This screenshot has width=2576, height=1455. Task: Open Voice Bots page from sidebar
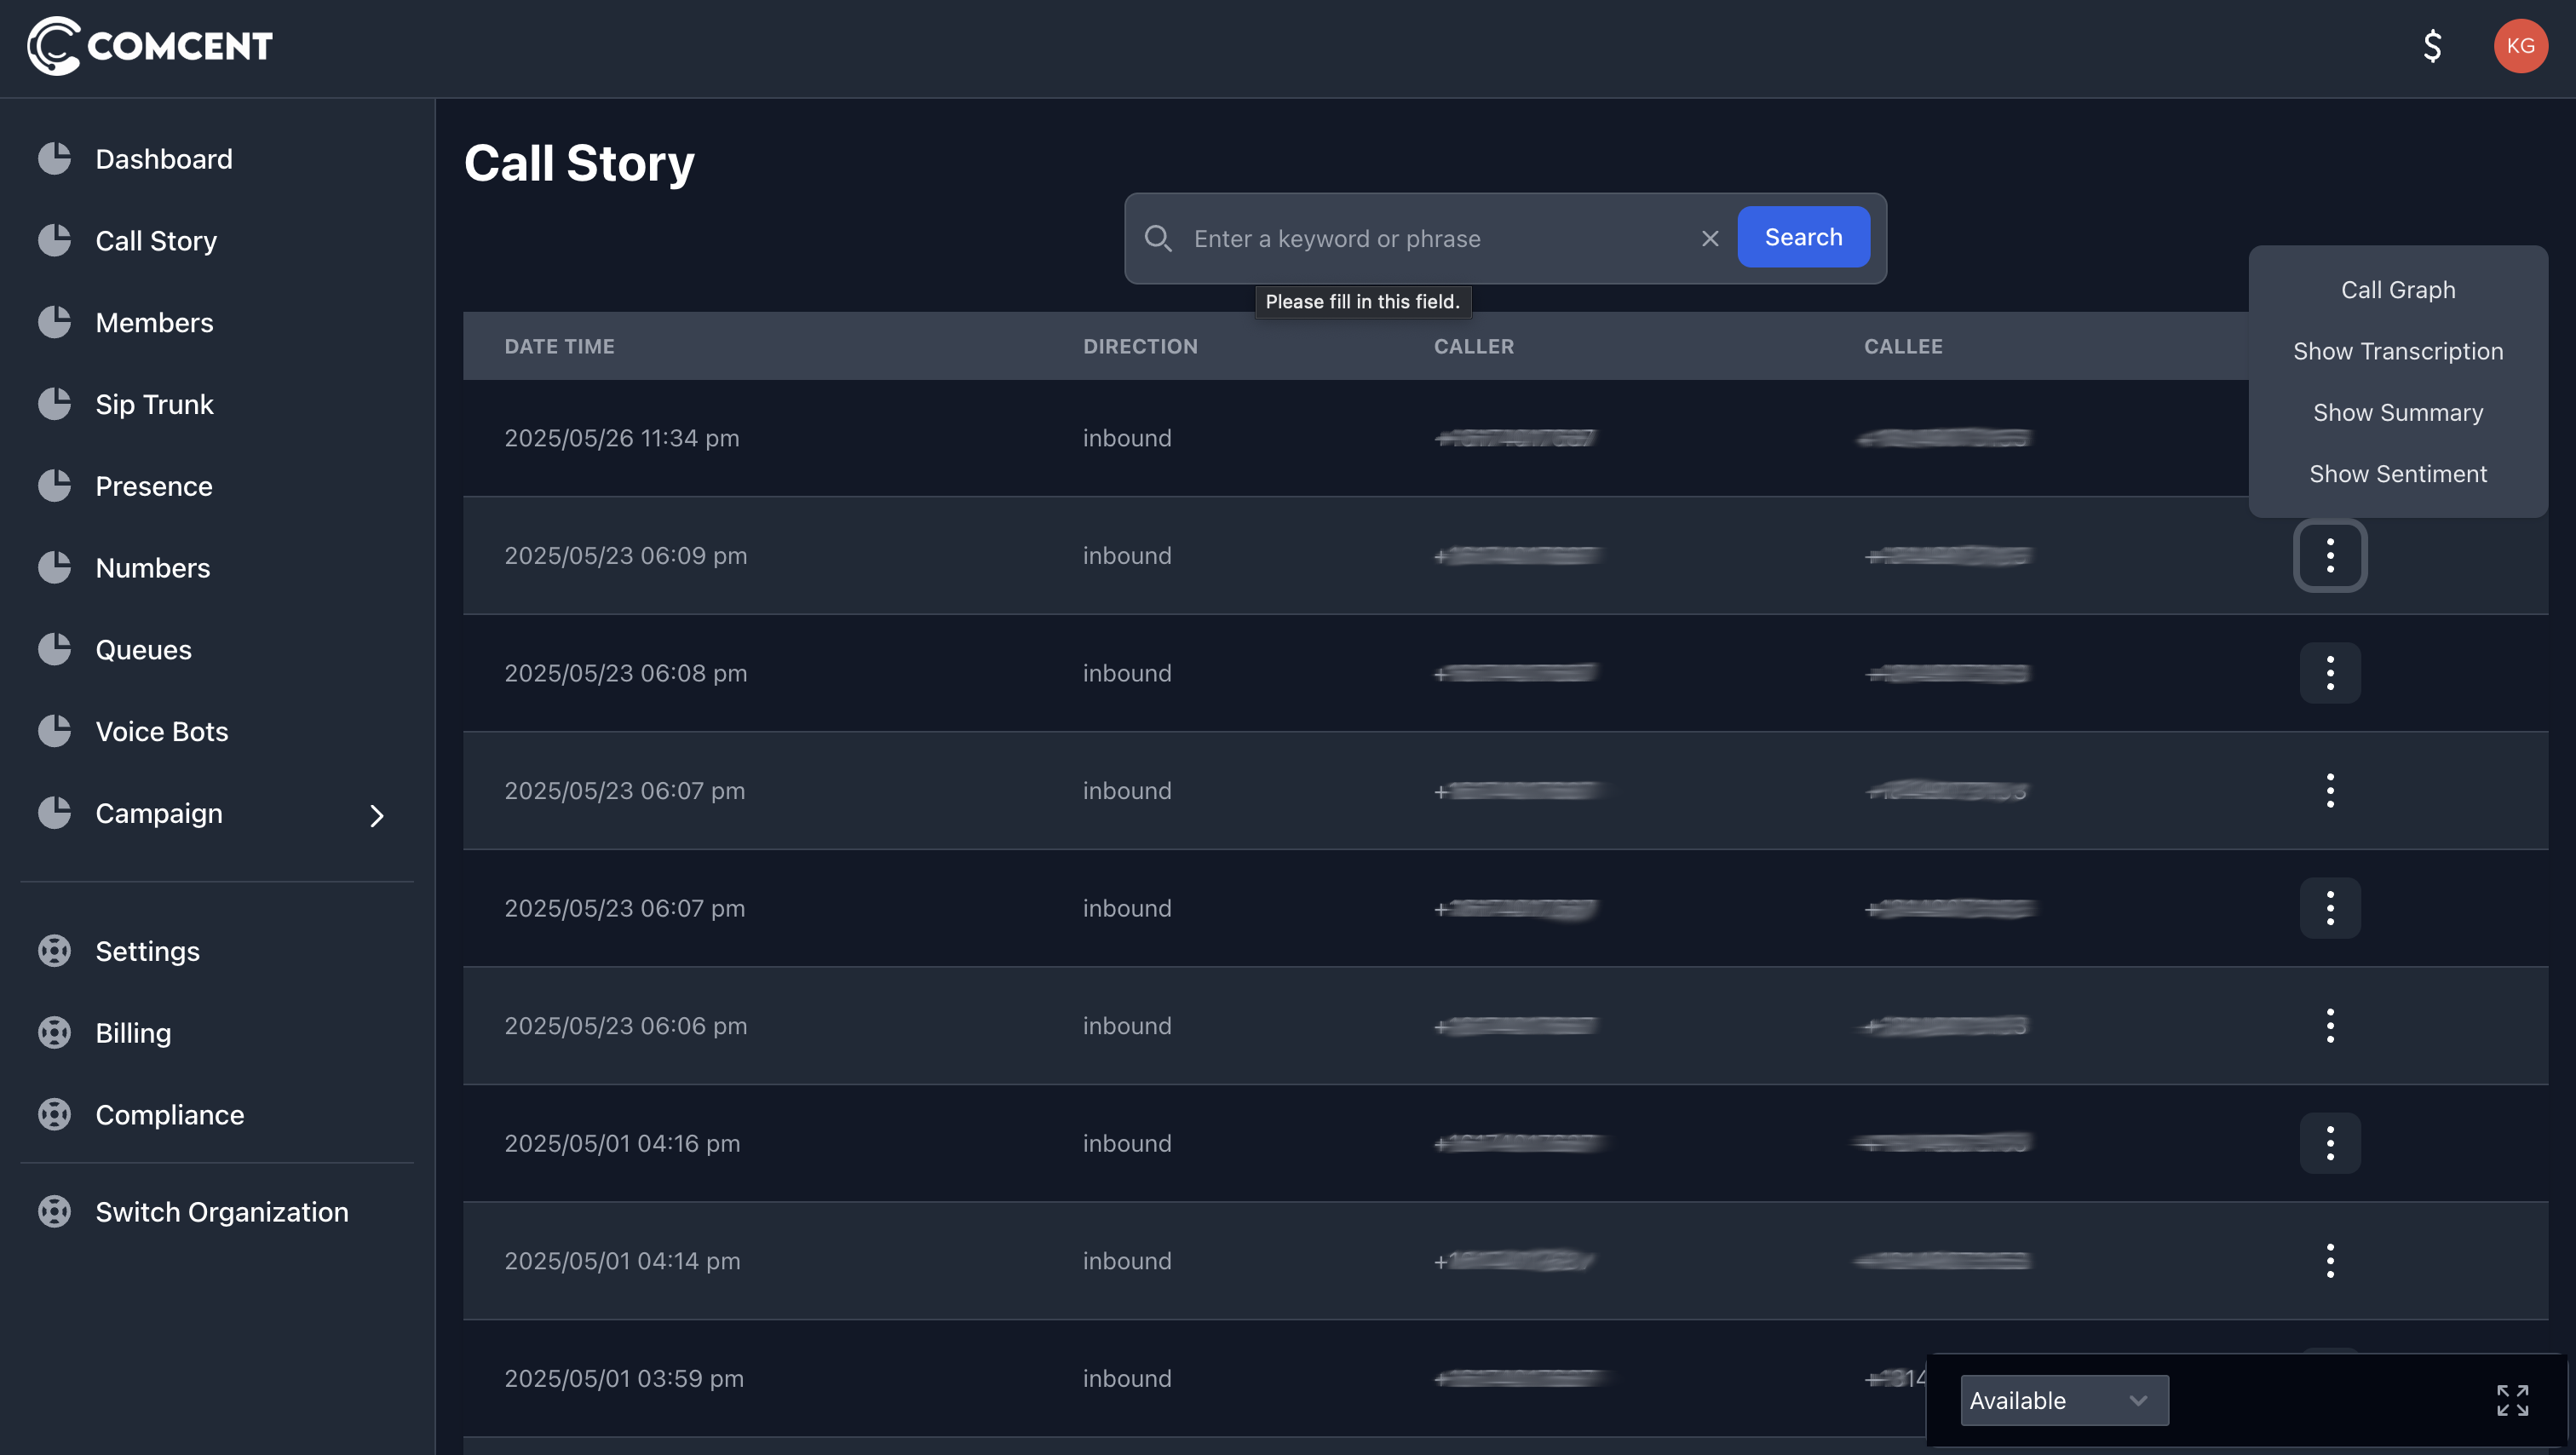coord(162,731)
